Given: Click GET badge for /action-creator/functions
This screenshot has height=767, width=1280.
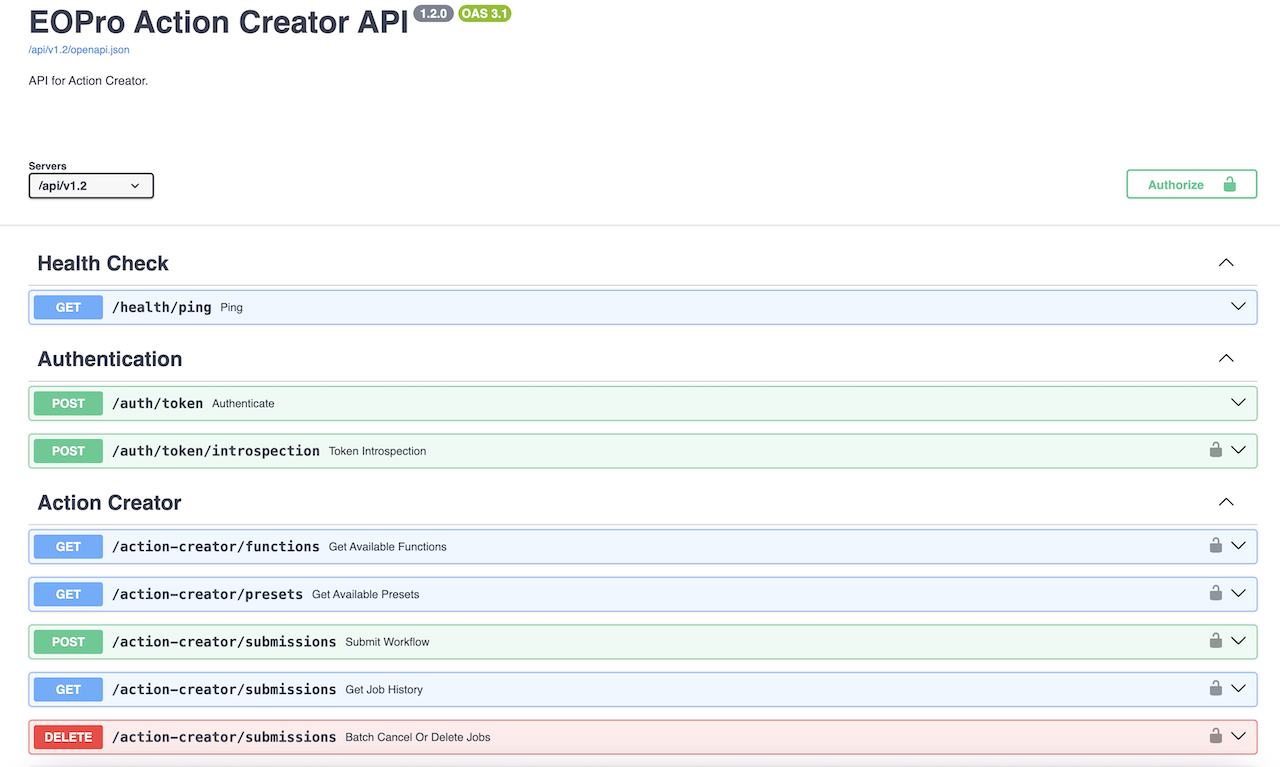Looking at the screenshot, I should coord(68,547).
